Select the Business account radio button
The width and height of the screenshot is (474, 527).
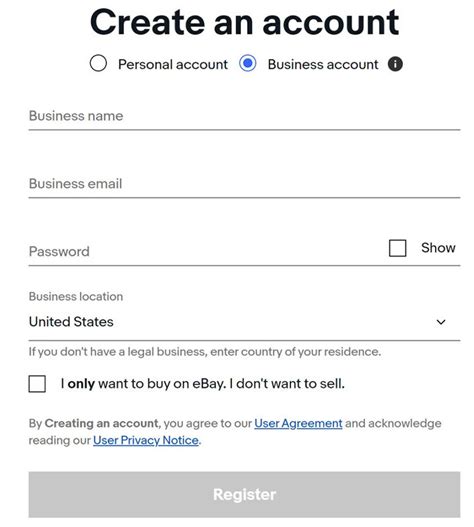247,63
